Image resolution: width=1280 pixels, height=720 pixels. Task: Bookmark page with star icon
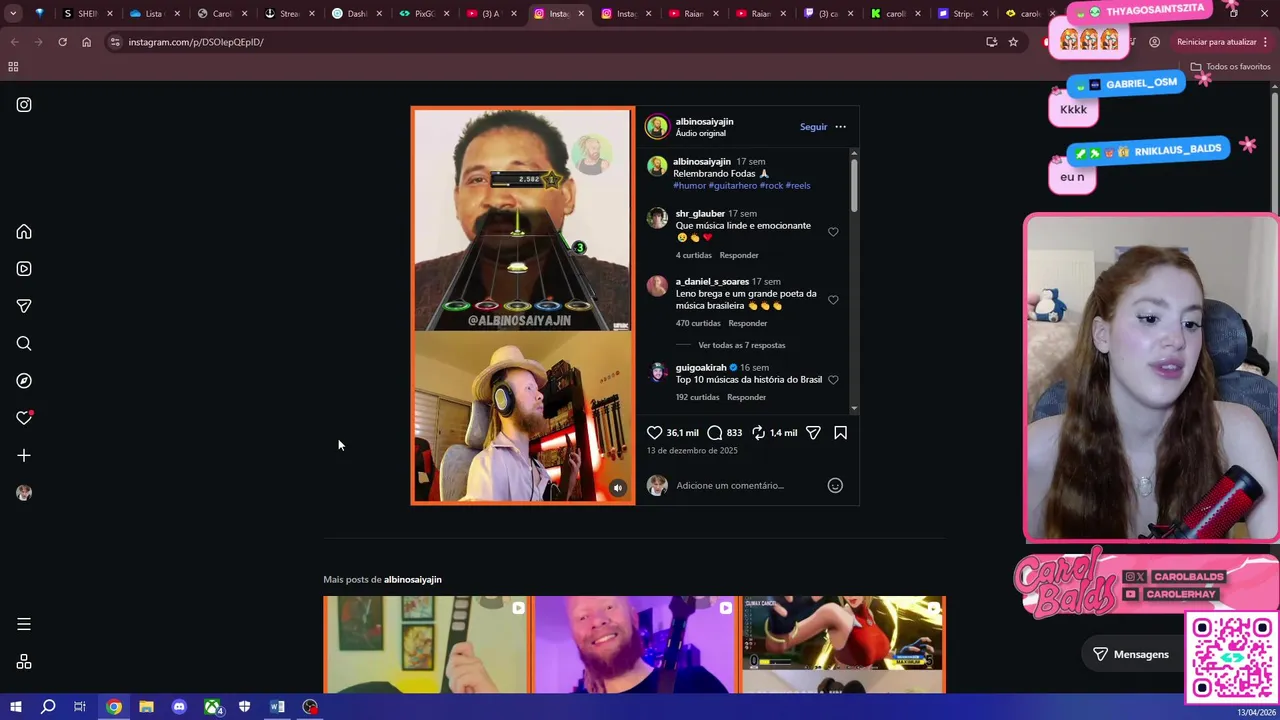(1013, 42)
